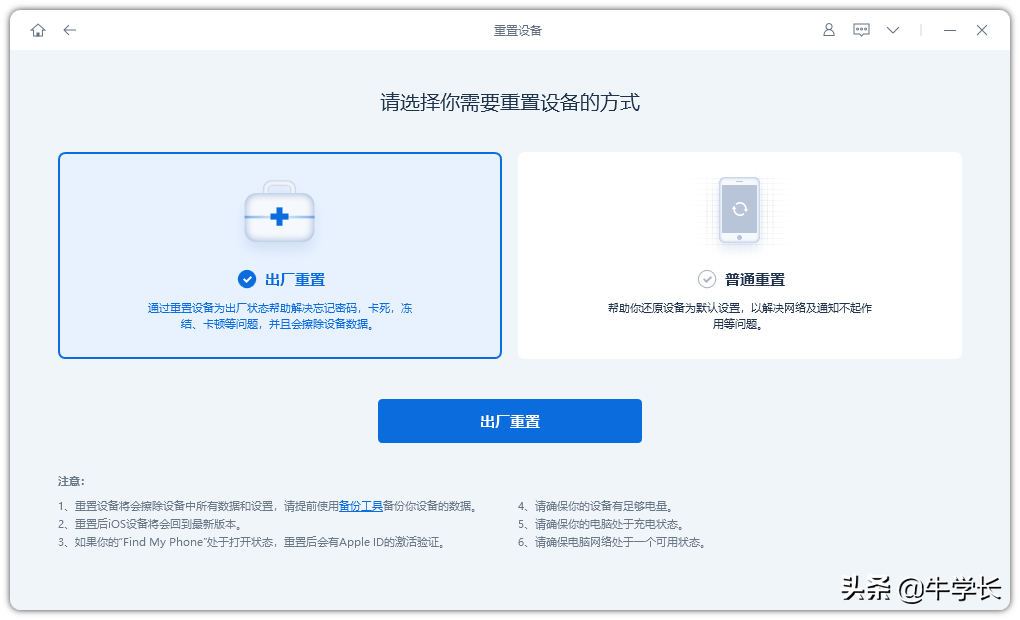The width and height of the screenshot is (1020, 620).
Task: Click the home icon in the title bar
Action: coord(38,30)
